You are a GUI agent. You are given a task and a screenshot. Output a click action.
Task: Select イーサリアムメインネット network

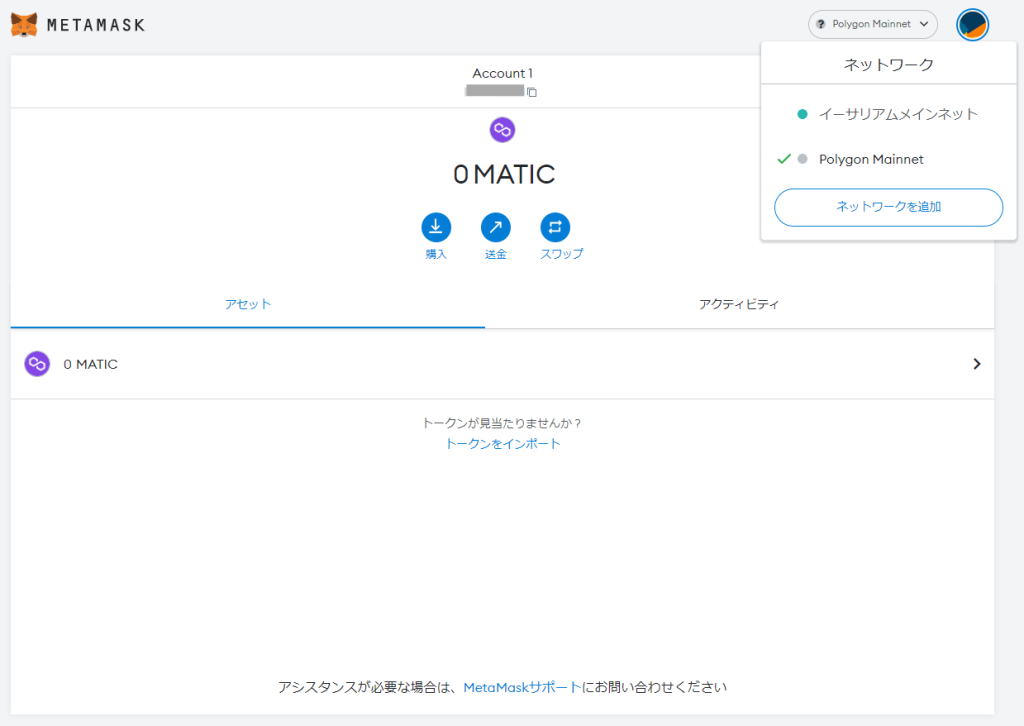click(x=888, y=114)
